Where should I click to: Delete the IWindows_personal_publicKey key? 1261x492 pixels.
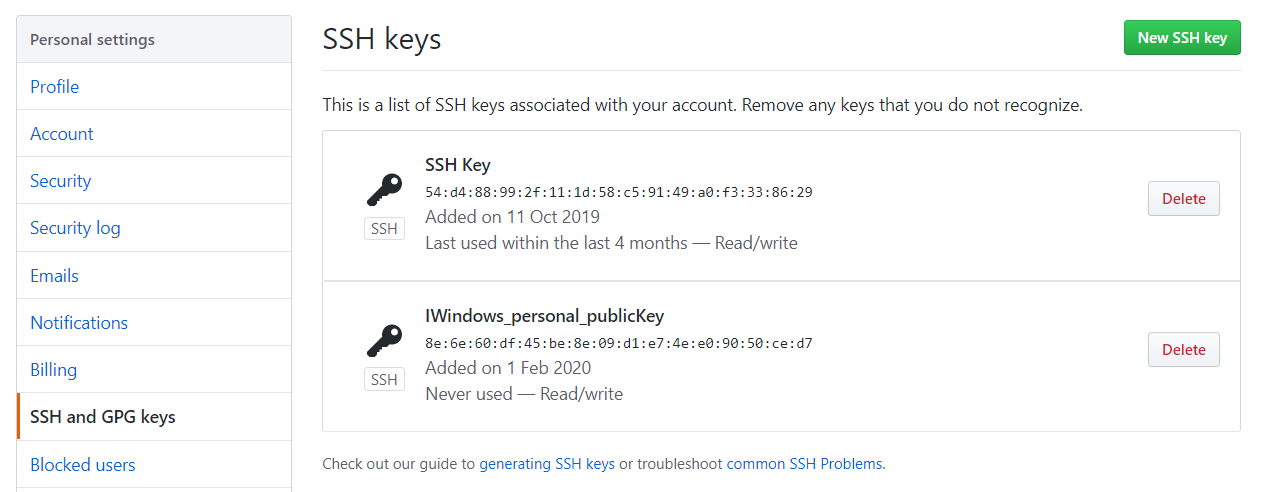[1183, 350]
